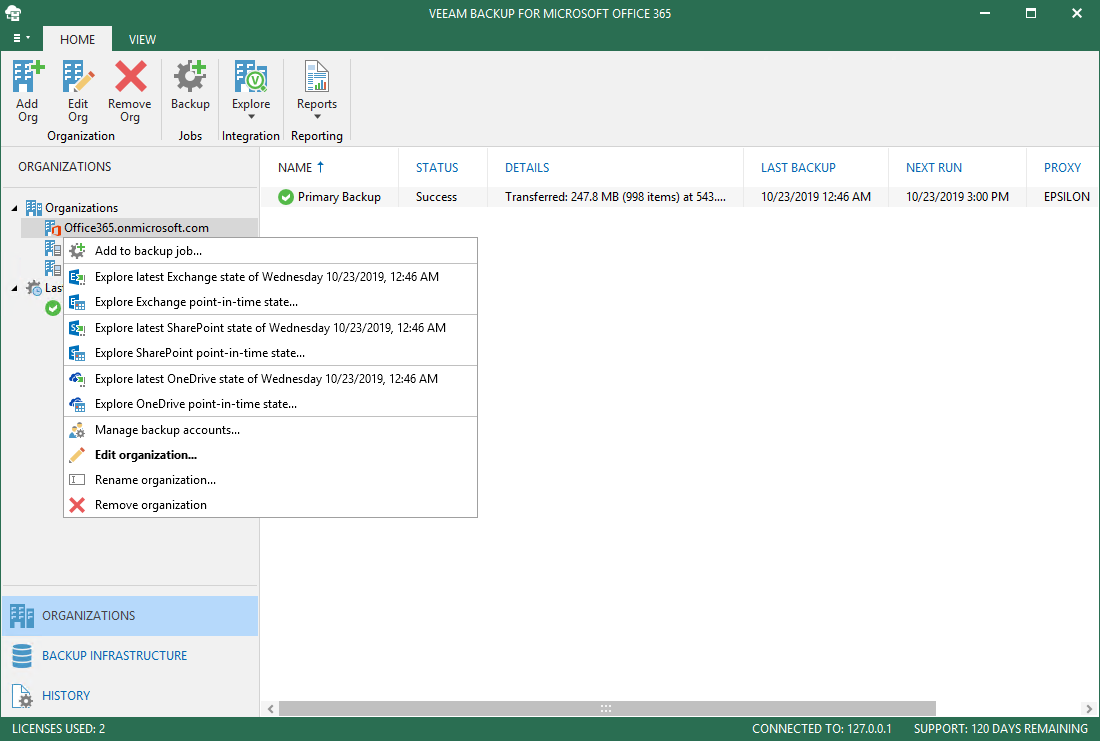
Task: Click the OneDrive point-in-time calendar icon
Action: click(x=77, y=404)
